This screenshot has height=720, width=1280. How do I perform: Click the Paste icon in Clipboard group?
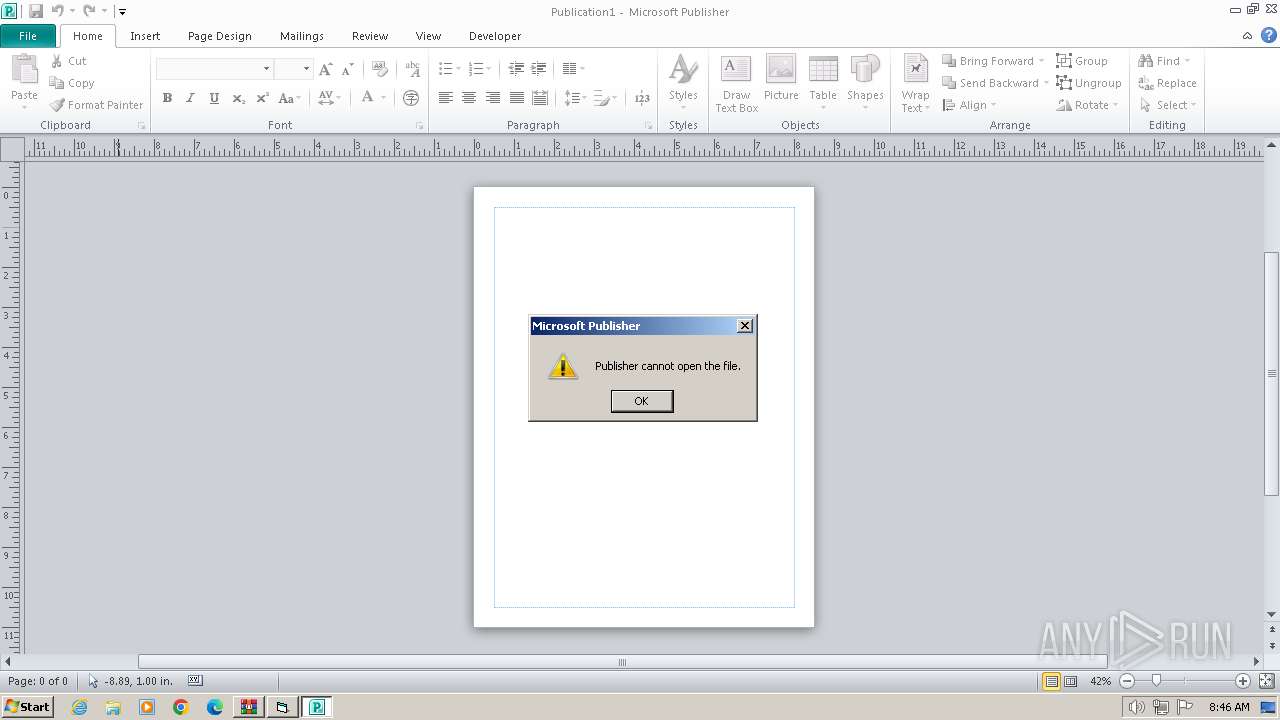point(24,69)
